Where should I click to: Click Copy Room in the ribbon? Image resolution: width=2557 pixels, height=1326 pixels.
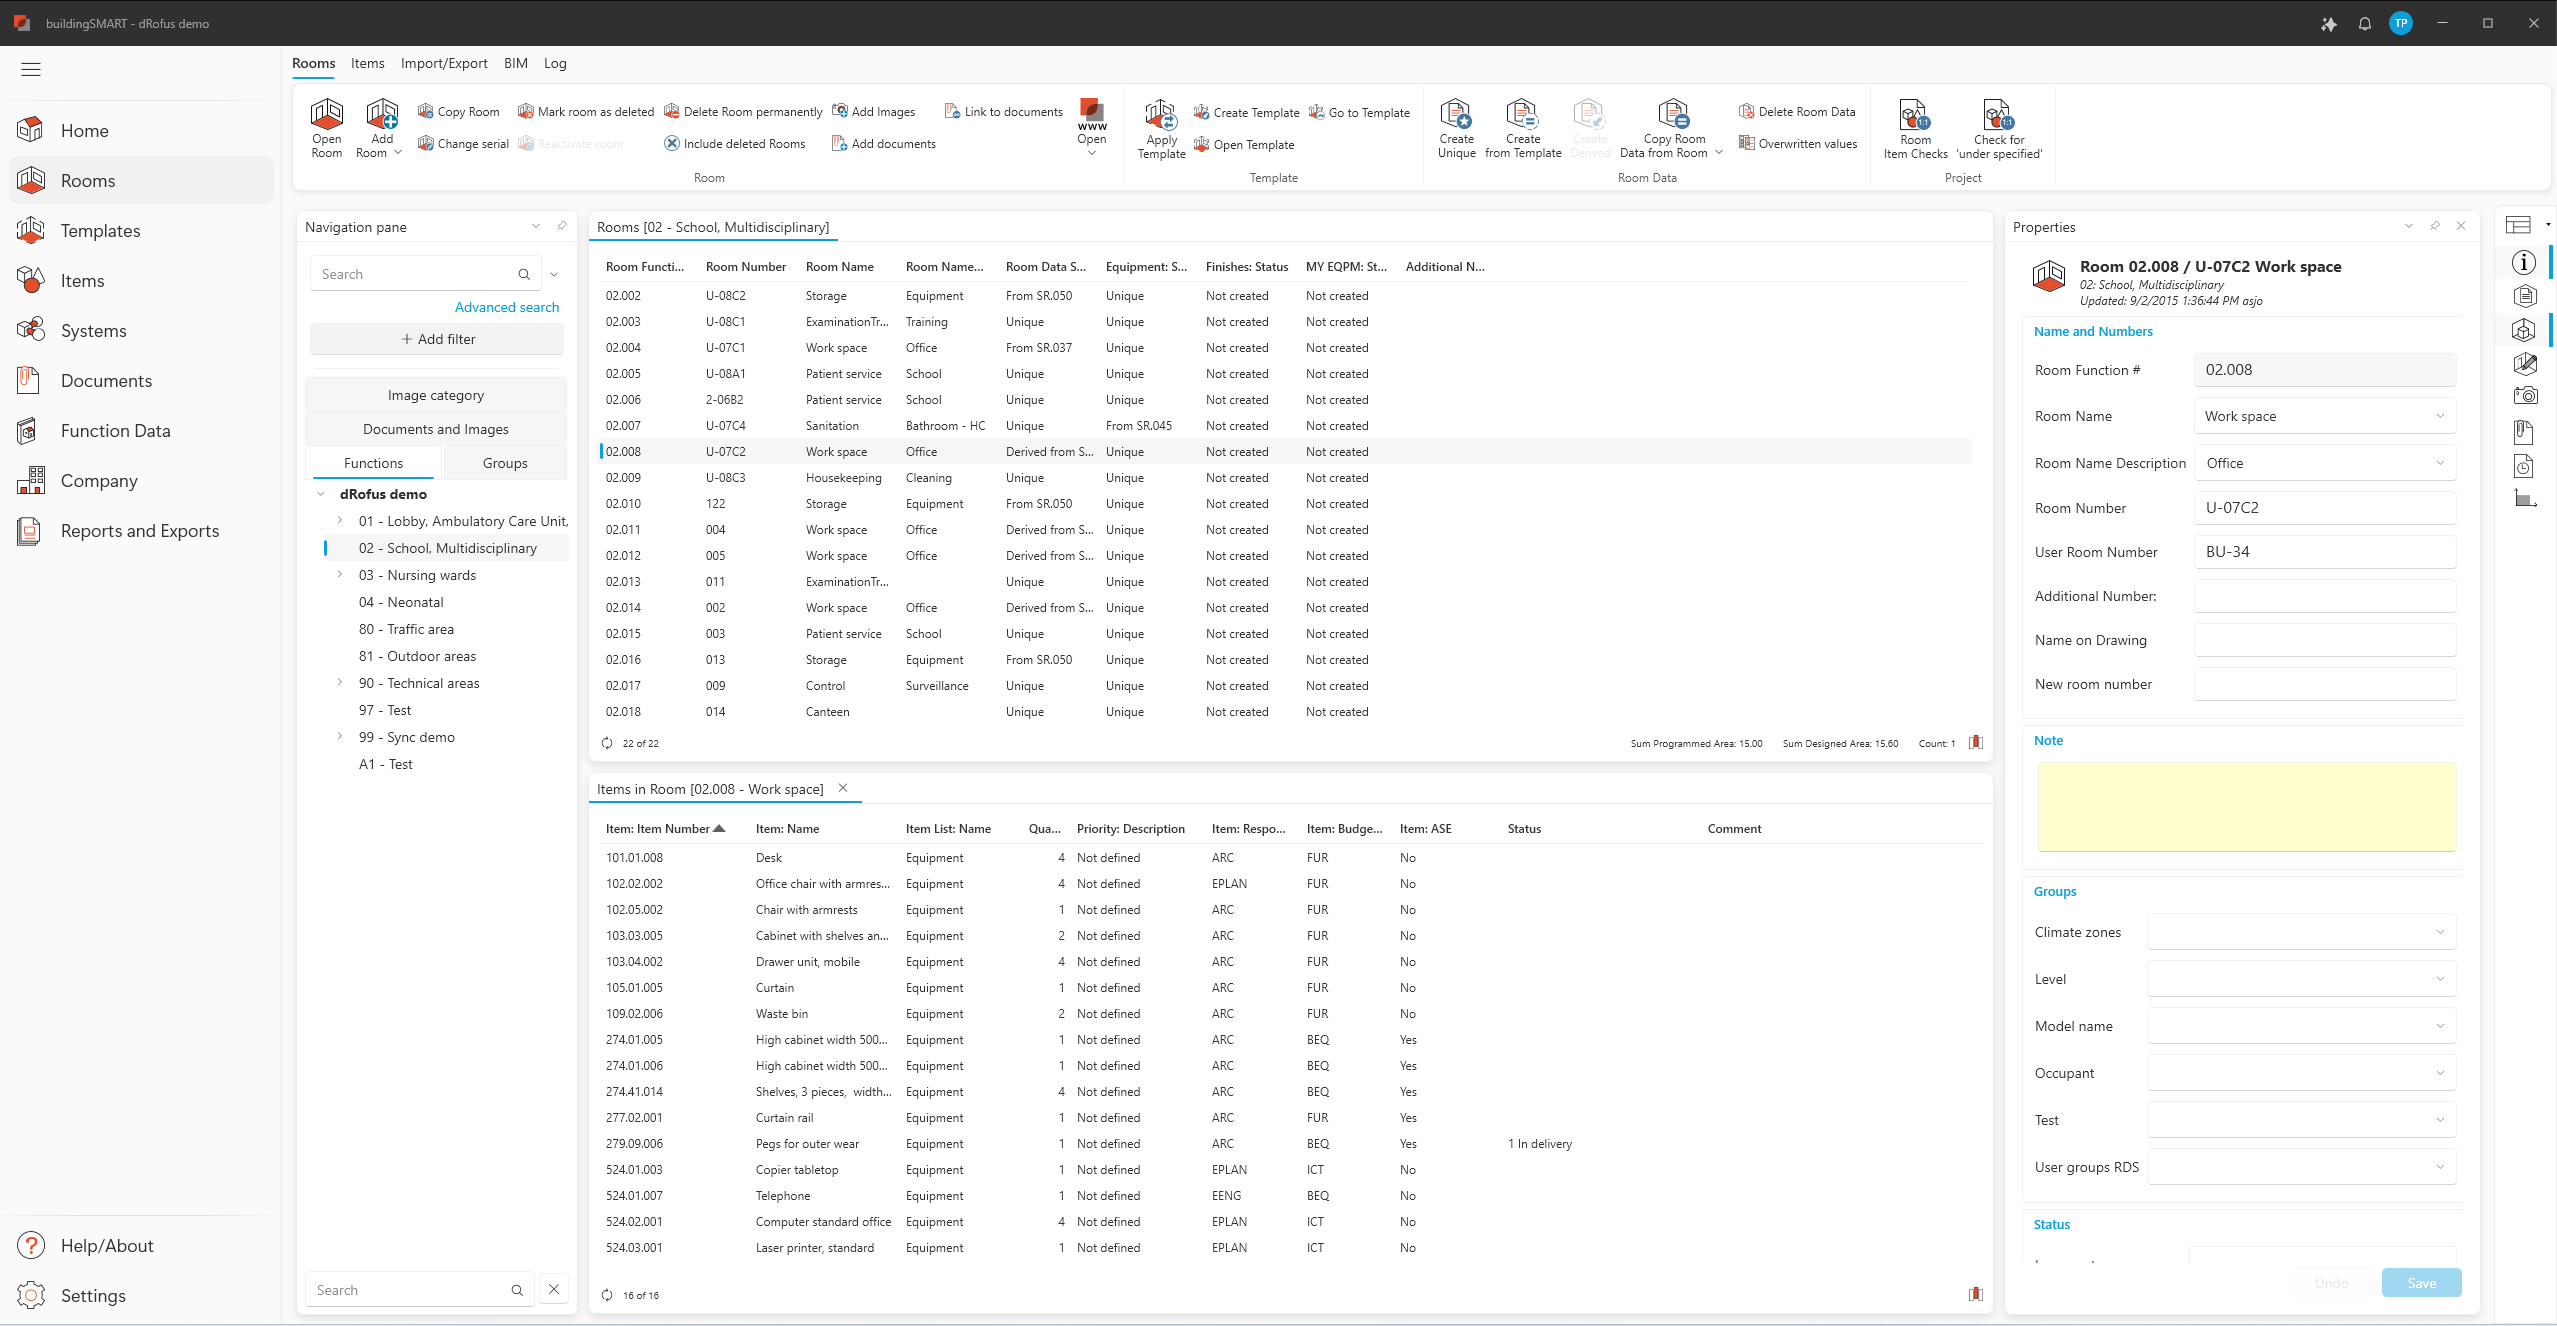458,112
